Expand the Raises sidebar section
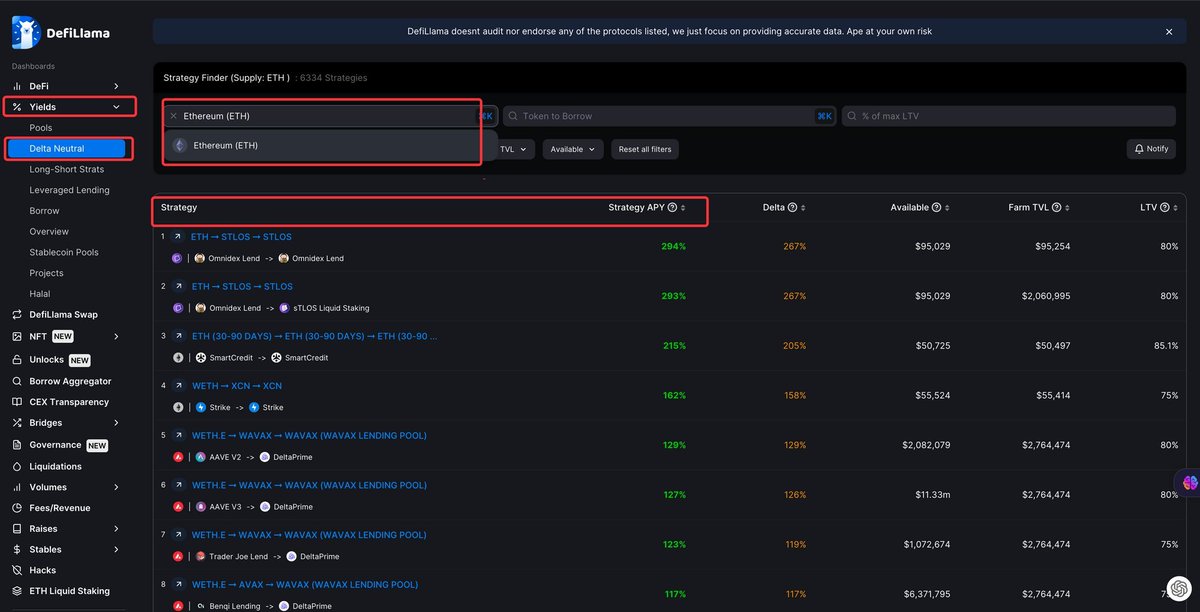The width and height of the screenshot is (1200, 612). (116, 529)
